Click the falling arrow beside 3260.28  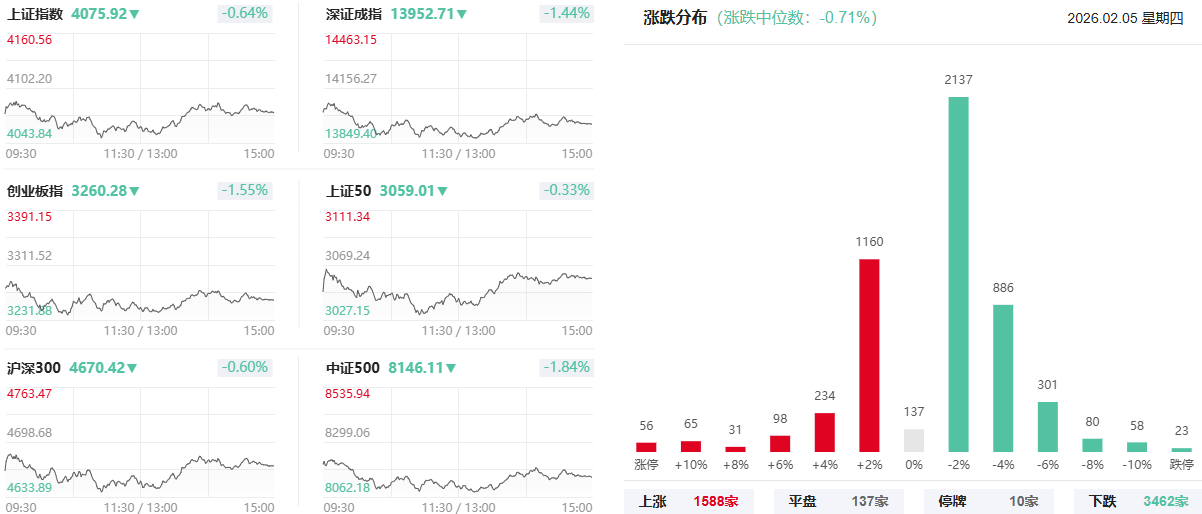135,191
